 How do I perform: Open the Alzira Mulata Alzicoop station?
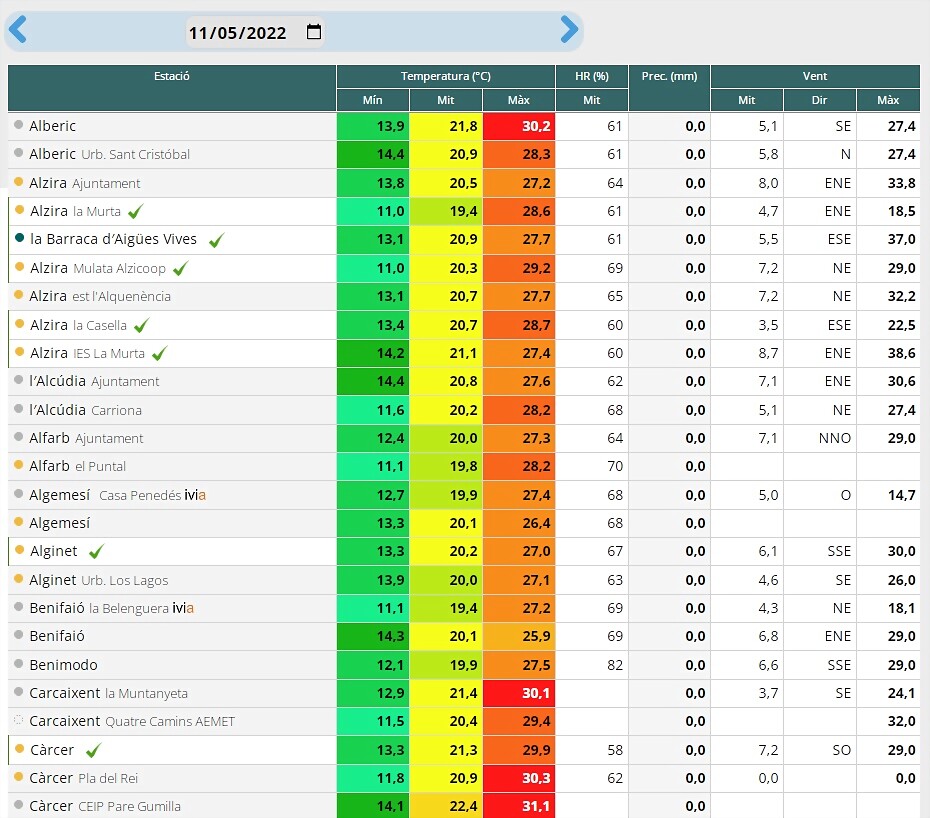click(x=98, y=268)
